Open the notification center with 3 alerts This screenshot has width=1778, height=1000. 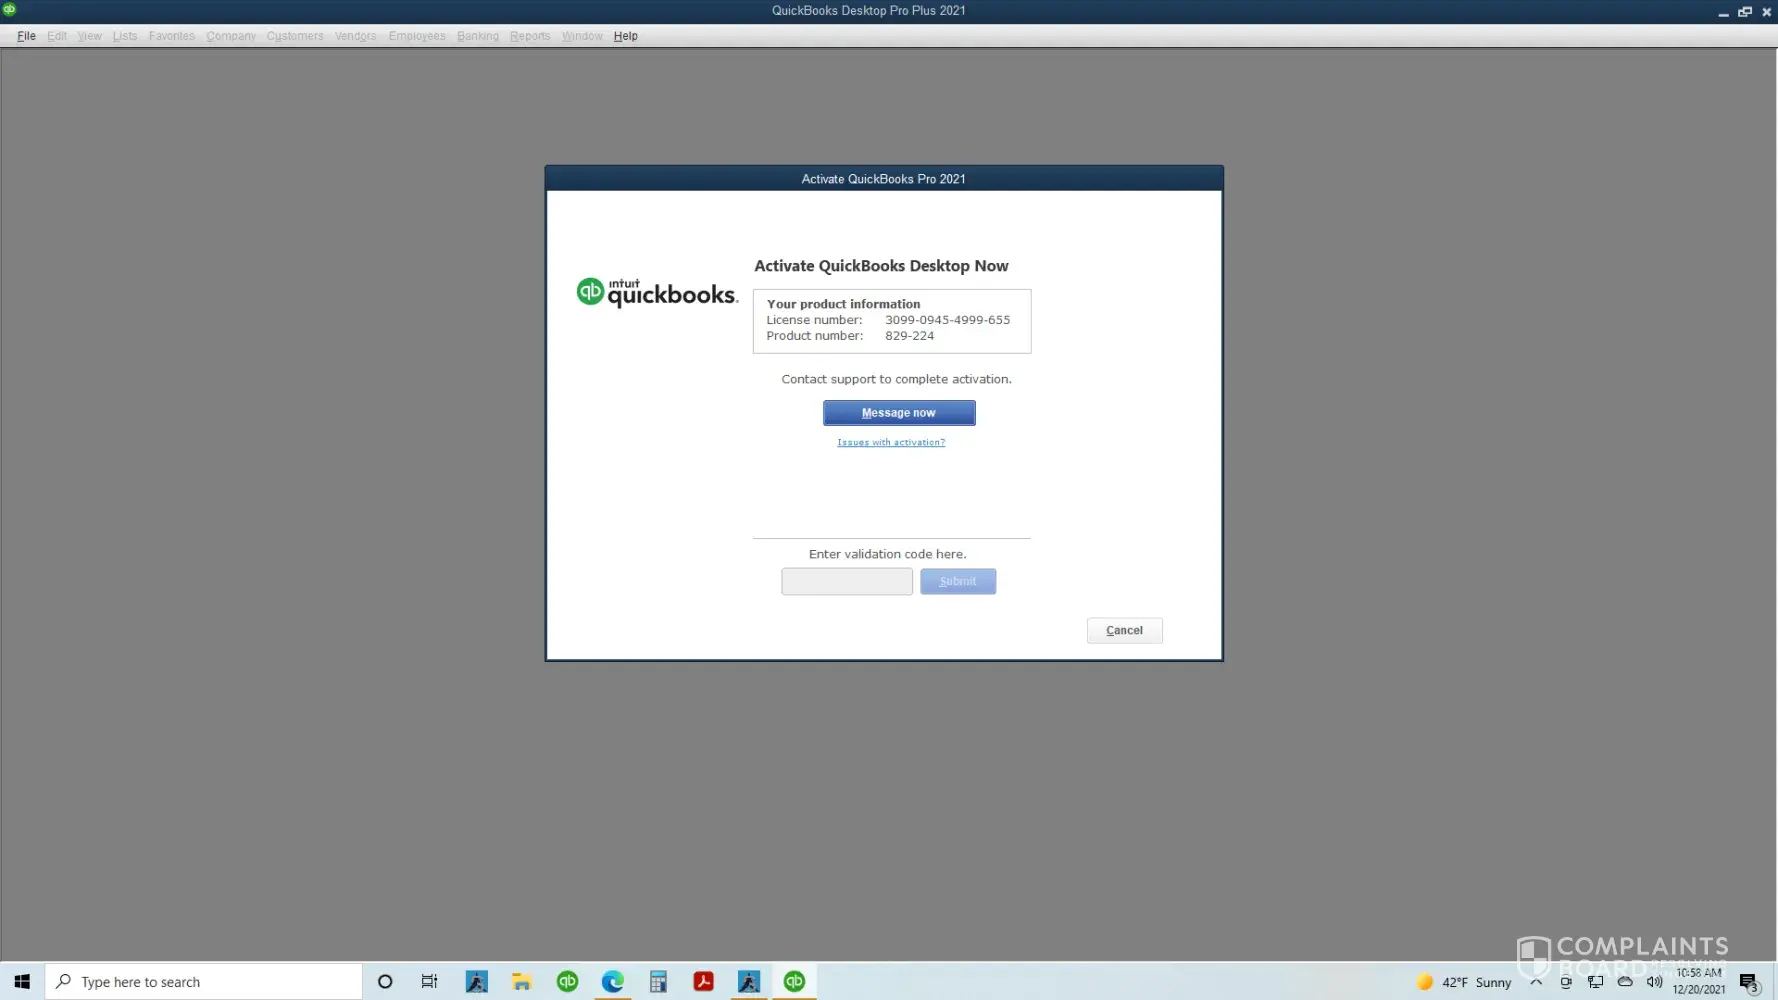click(x=1749, y=982)
